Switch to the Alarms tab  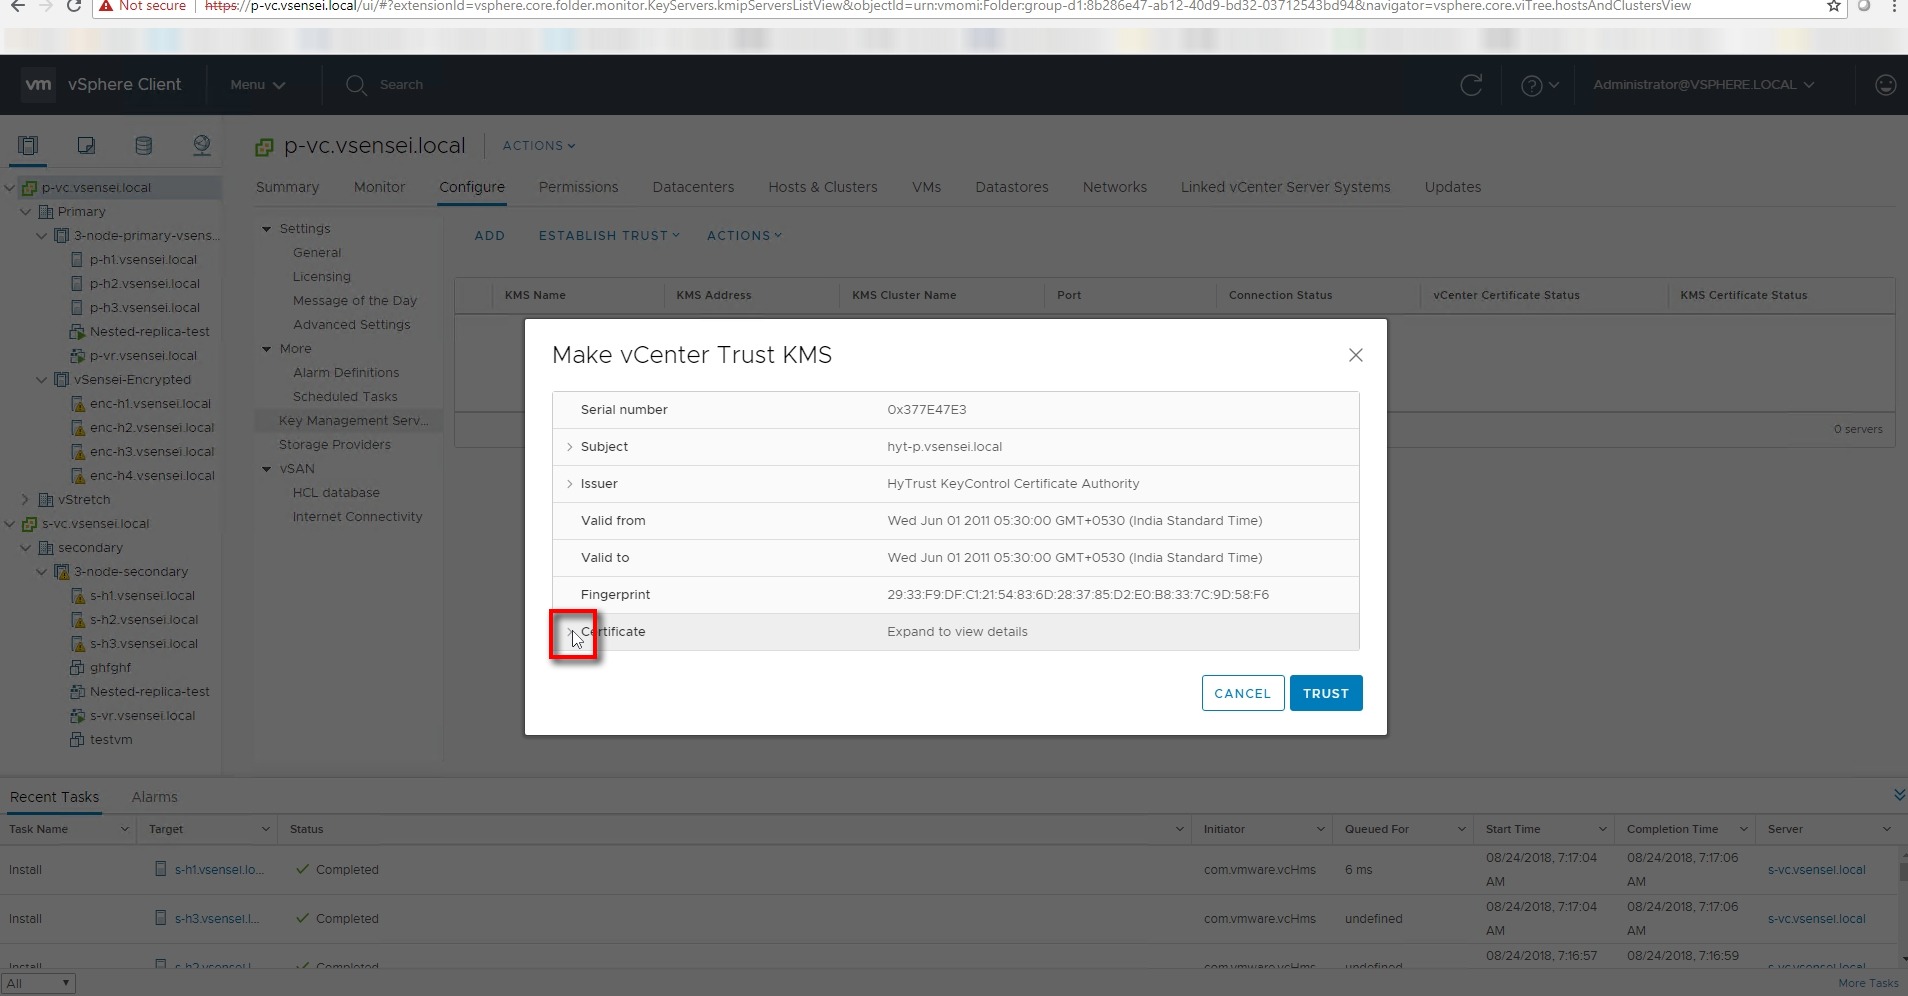[x=154, y=797]
